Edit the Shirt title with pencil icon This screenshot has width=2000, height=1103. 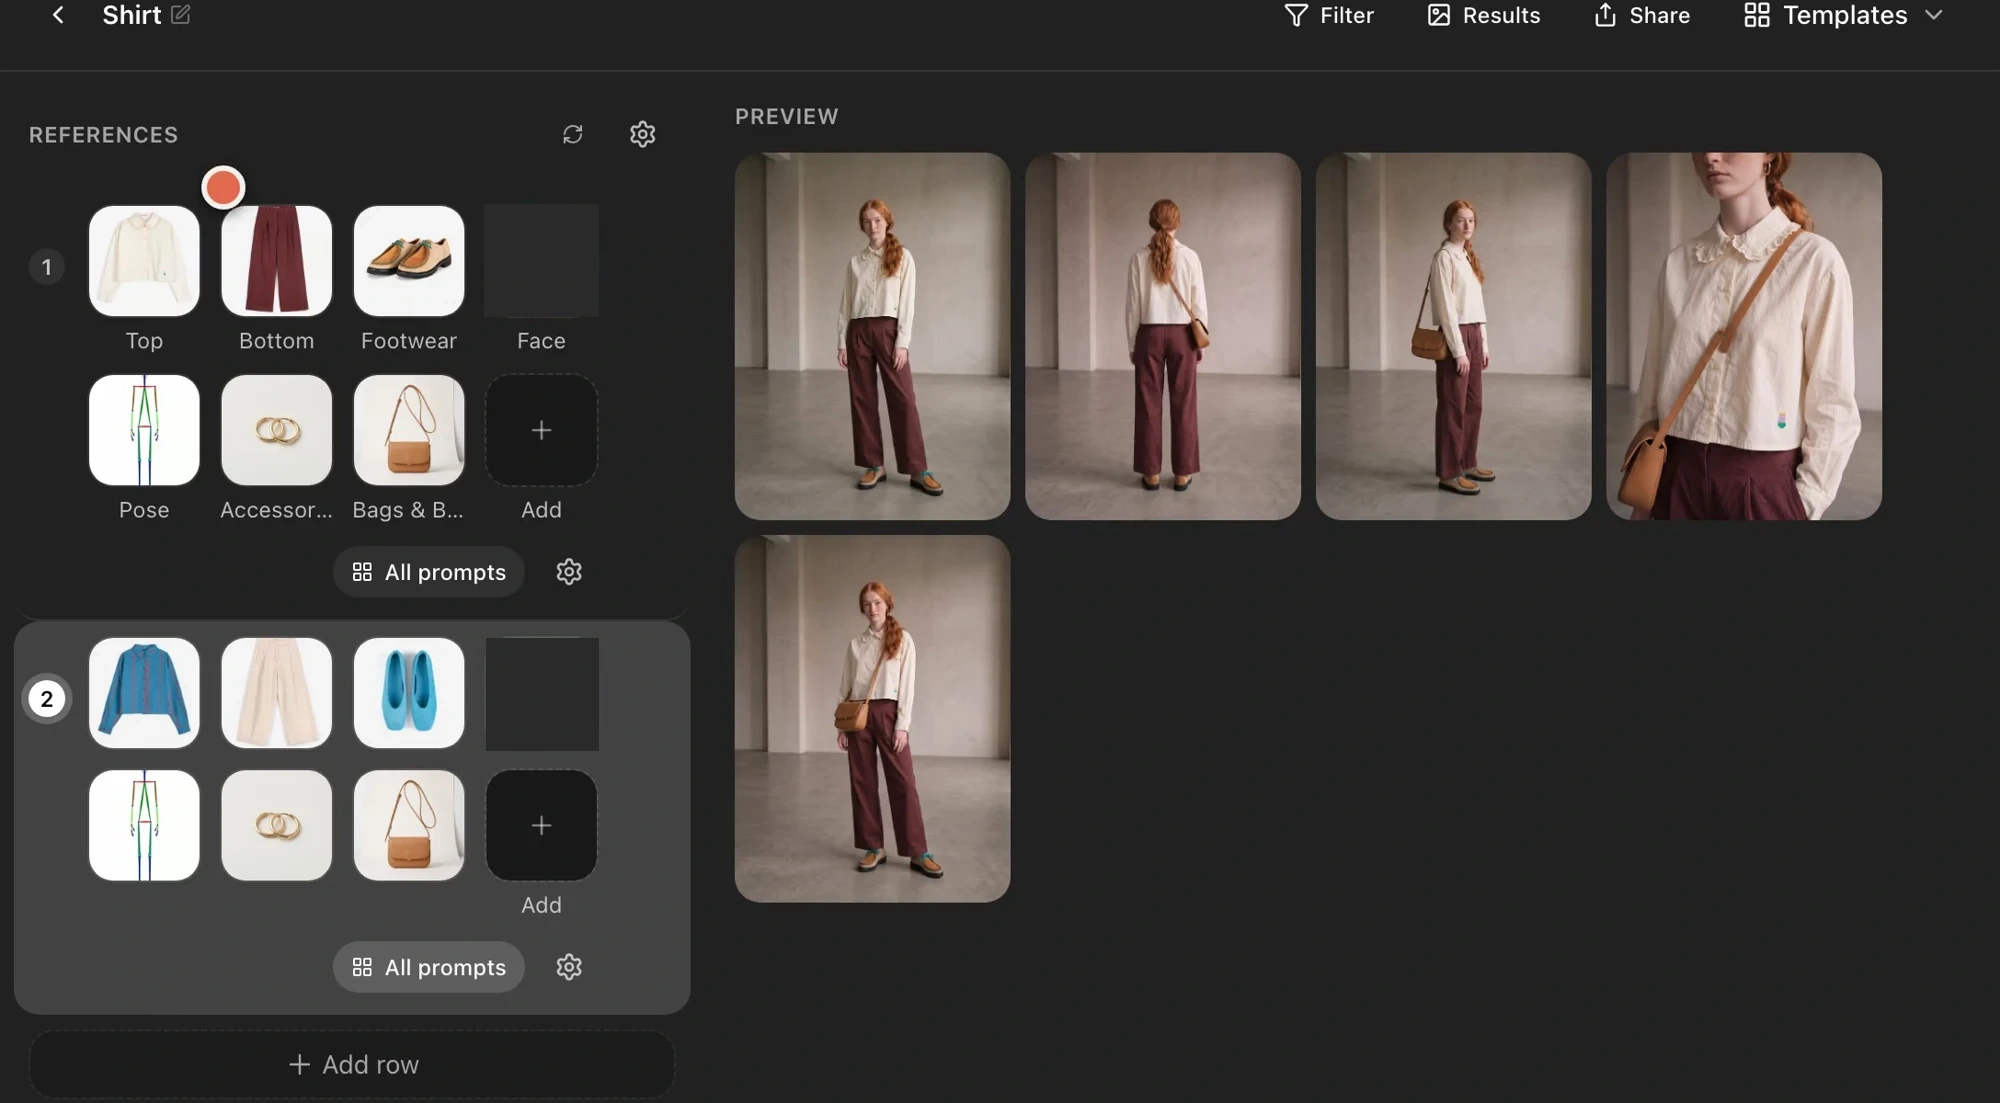(181, 15)
